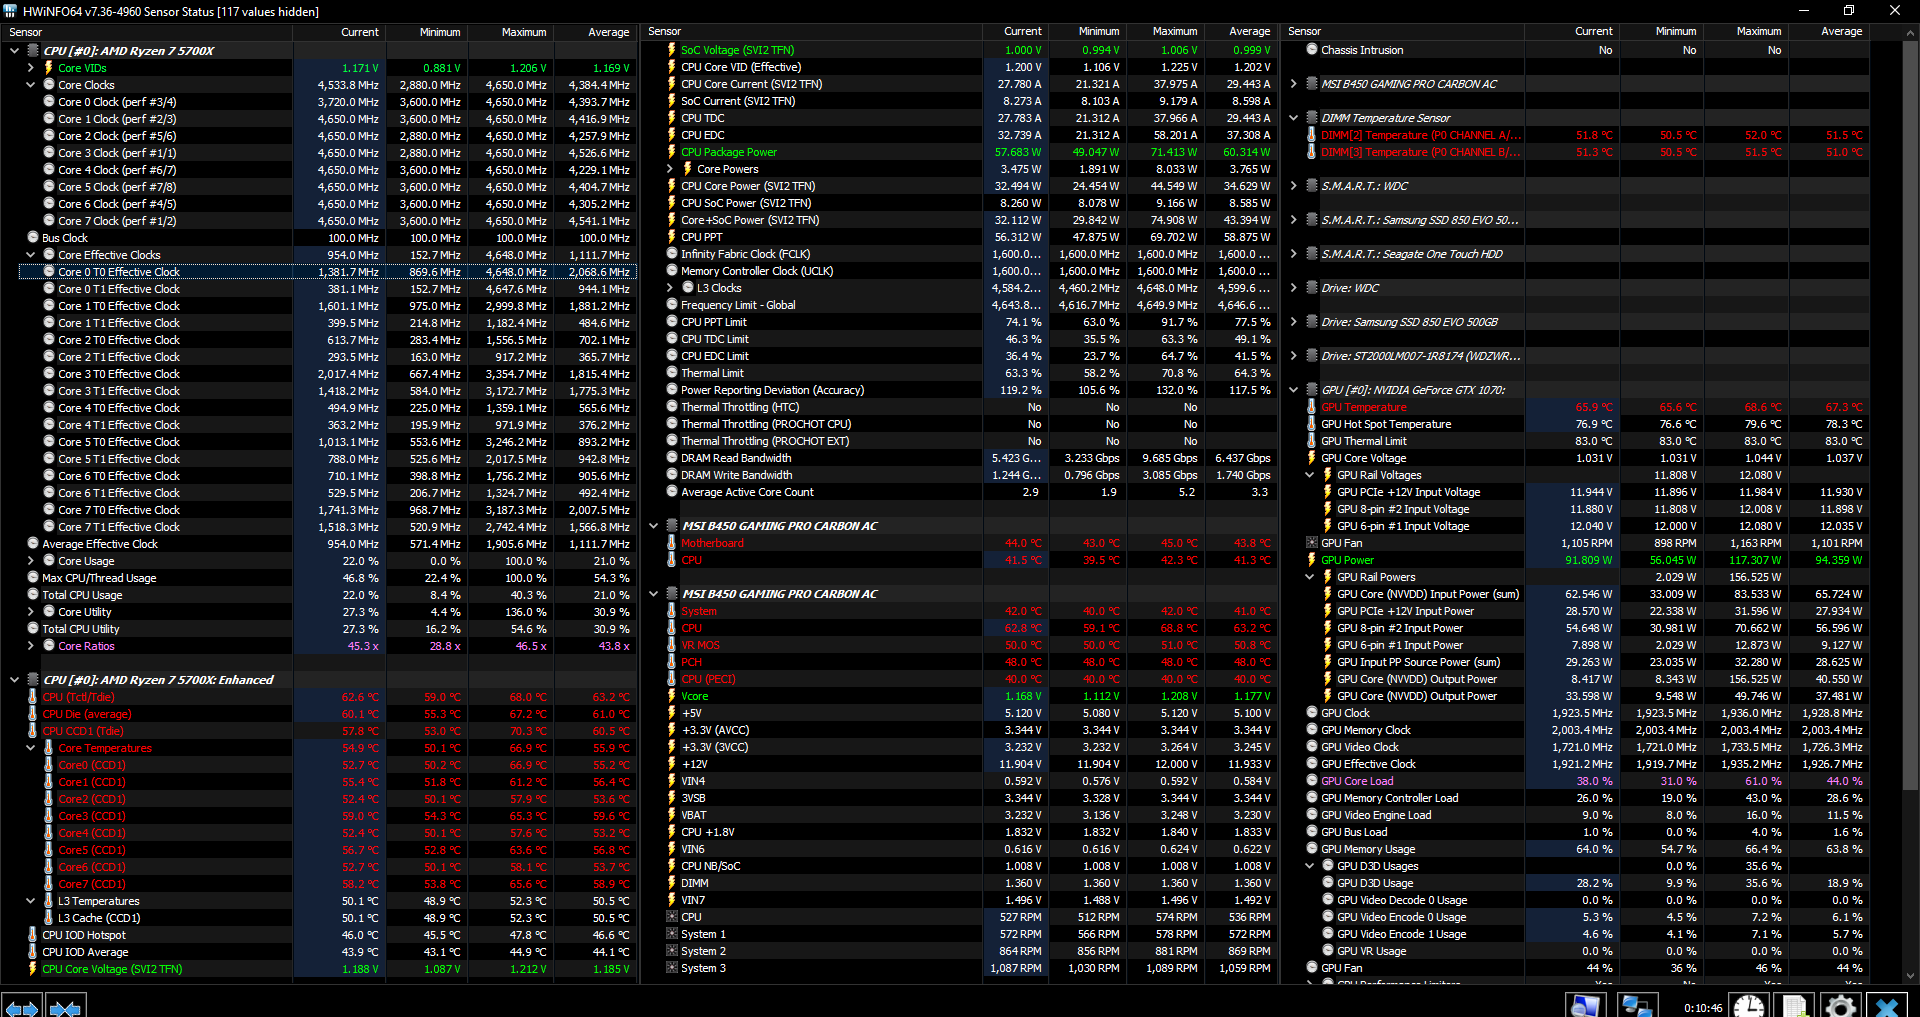Click the Average column header in the right panel

(1829, 32)
